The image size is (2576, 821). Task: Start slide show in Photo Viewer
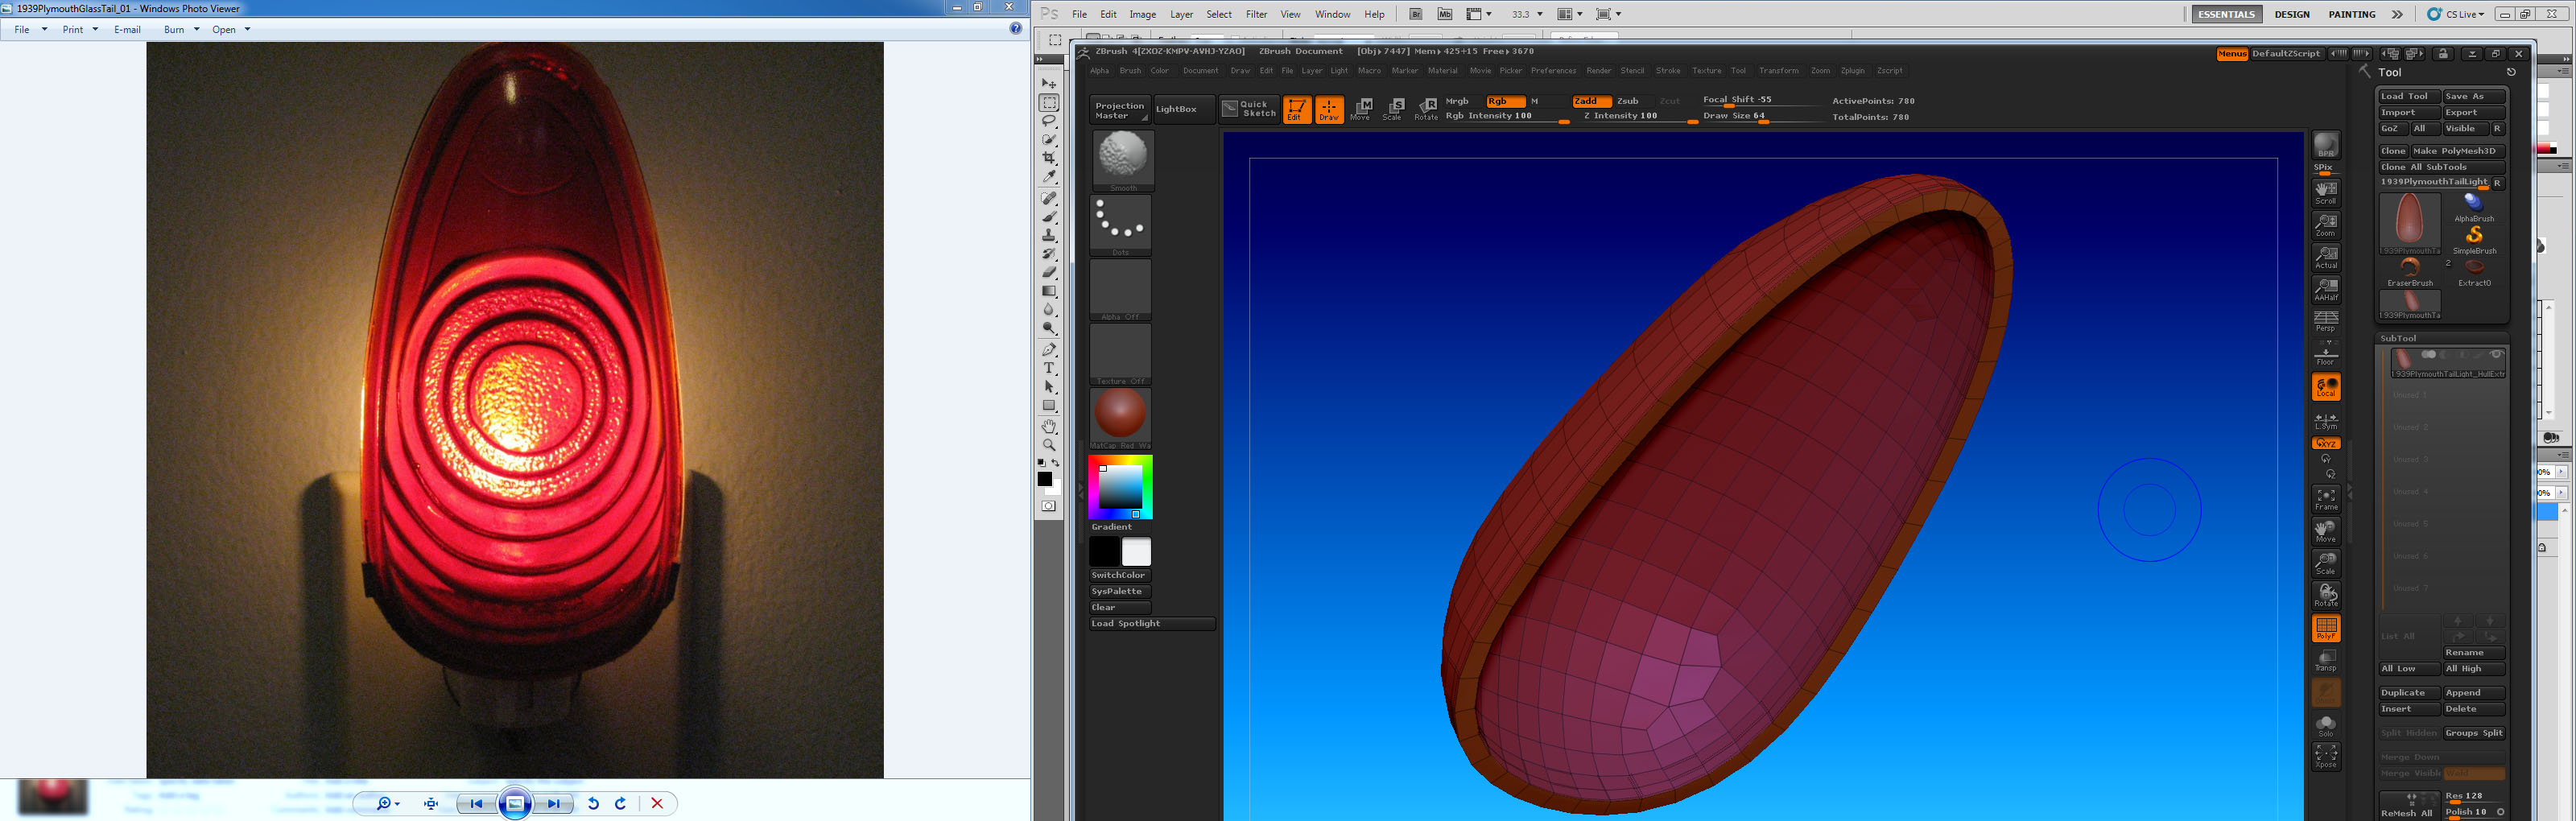coord(515,803)
